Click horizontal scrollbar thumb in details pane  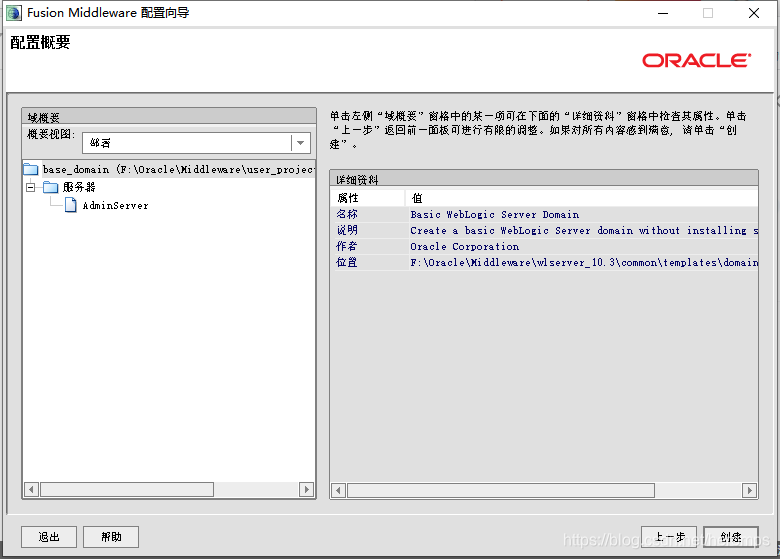501,491
